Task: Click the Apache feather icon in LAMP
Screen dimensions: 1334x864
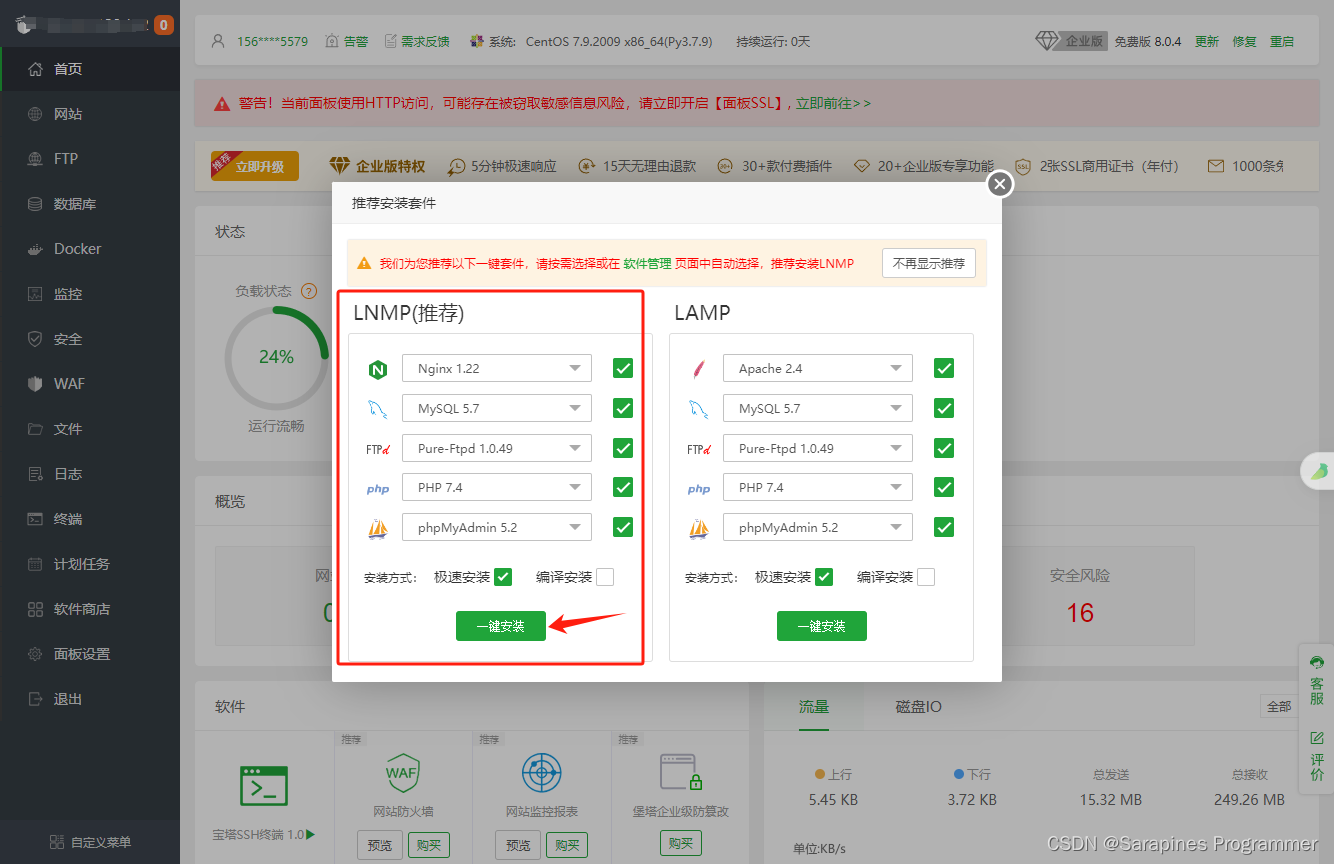Action: (x=698, y=369)
